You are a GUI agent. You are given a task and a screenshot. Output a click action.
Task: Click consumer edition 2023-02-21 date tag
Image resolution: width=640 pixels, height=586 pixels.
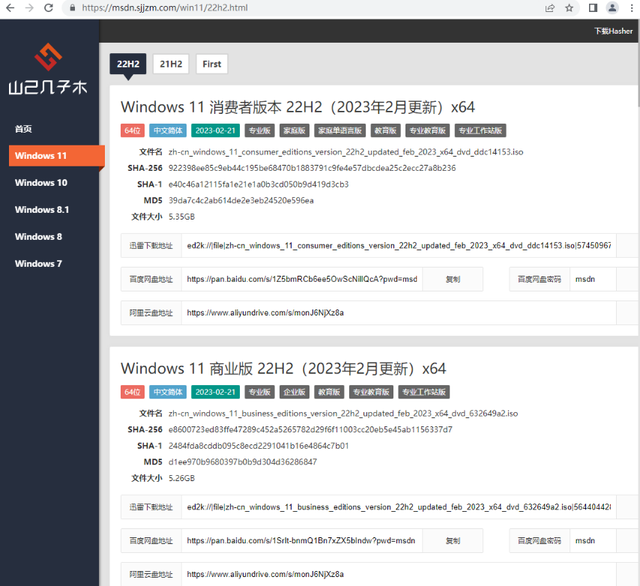(x=216, y=131)
